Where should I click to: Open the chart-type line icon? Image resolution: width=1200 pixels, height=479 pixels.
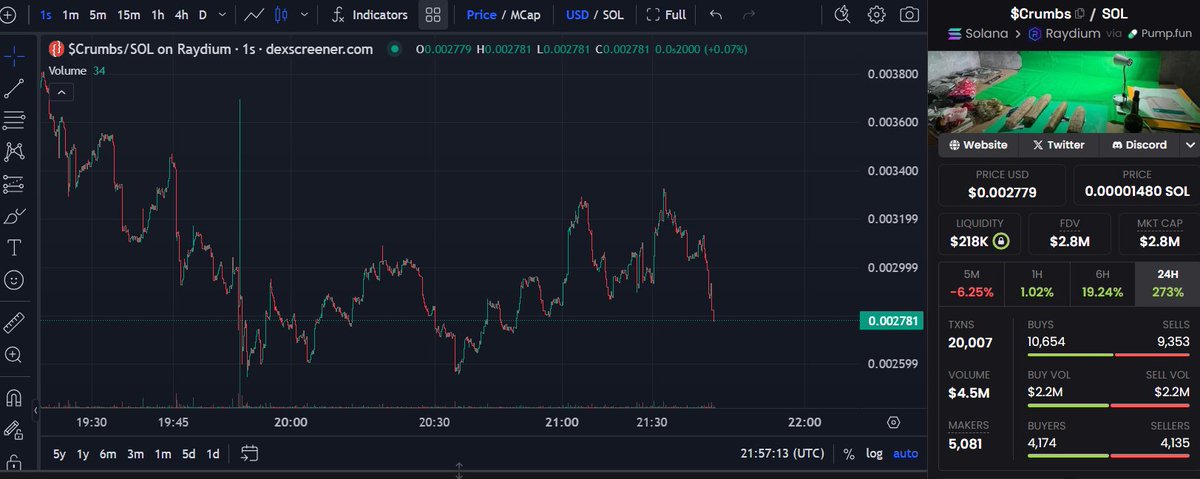click(x=255, y=15)
